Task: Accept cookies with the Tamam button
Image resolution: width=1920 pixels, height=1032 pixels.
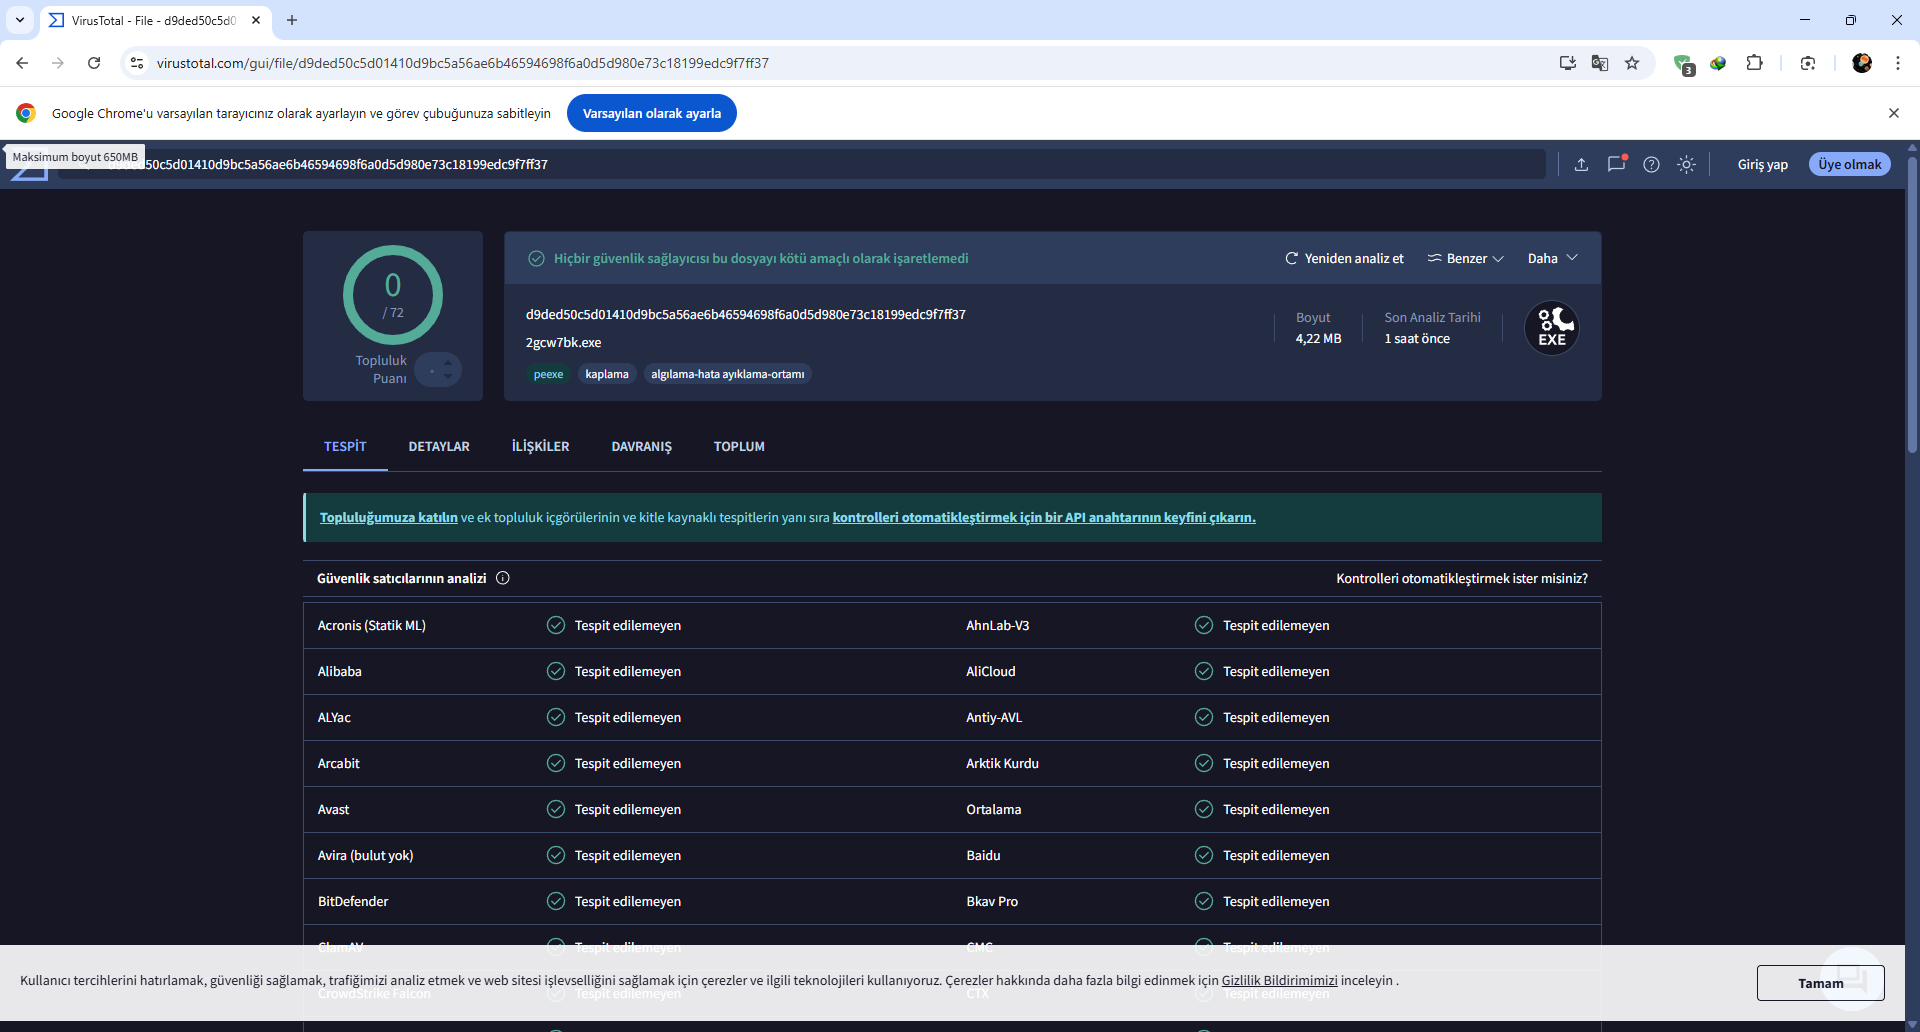Action: pos(1821,983)
